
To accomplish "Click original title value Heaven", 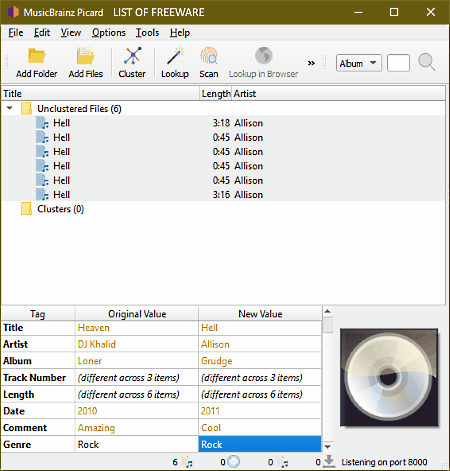I will pyautogui.click(x=94, y=328).
